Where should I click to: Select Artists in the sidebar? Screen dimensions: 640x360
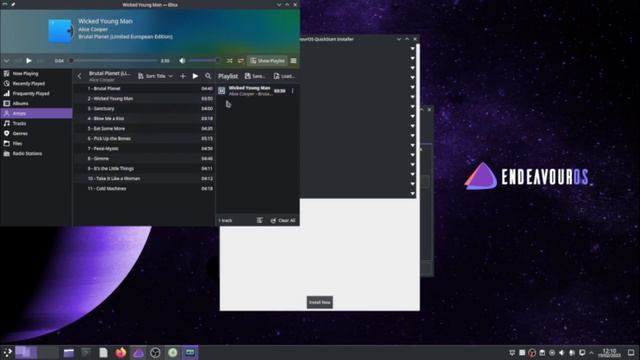[x=36, y=113]
